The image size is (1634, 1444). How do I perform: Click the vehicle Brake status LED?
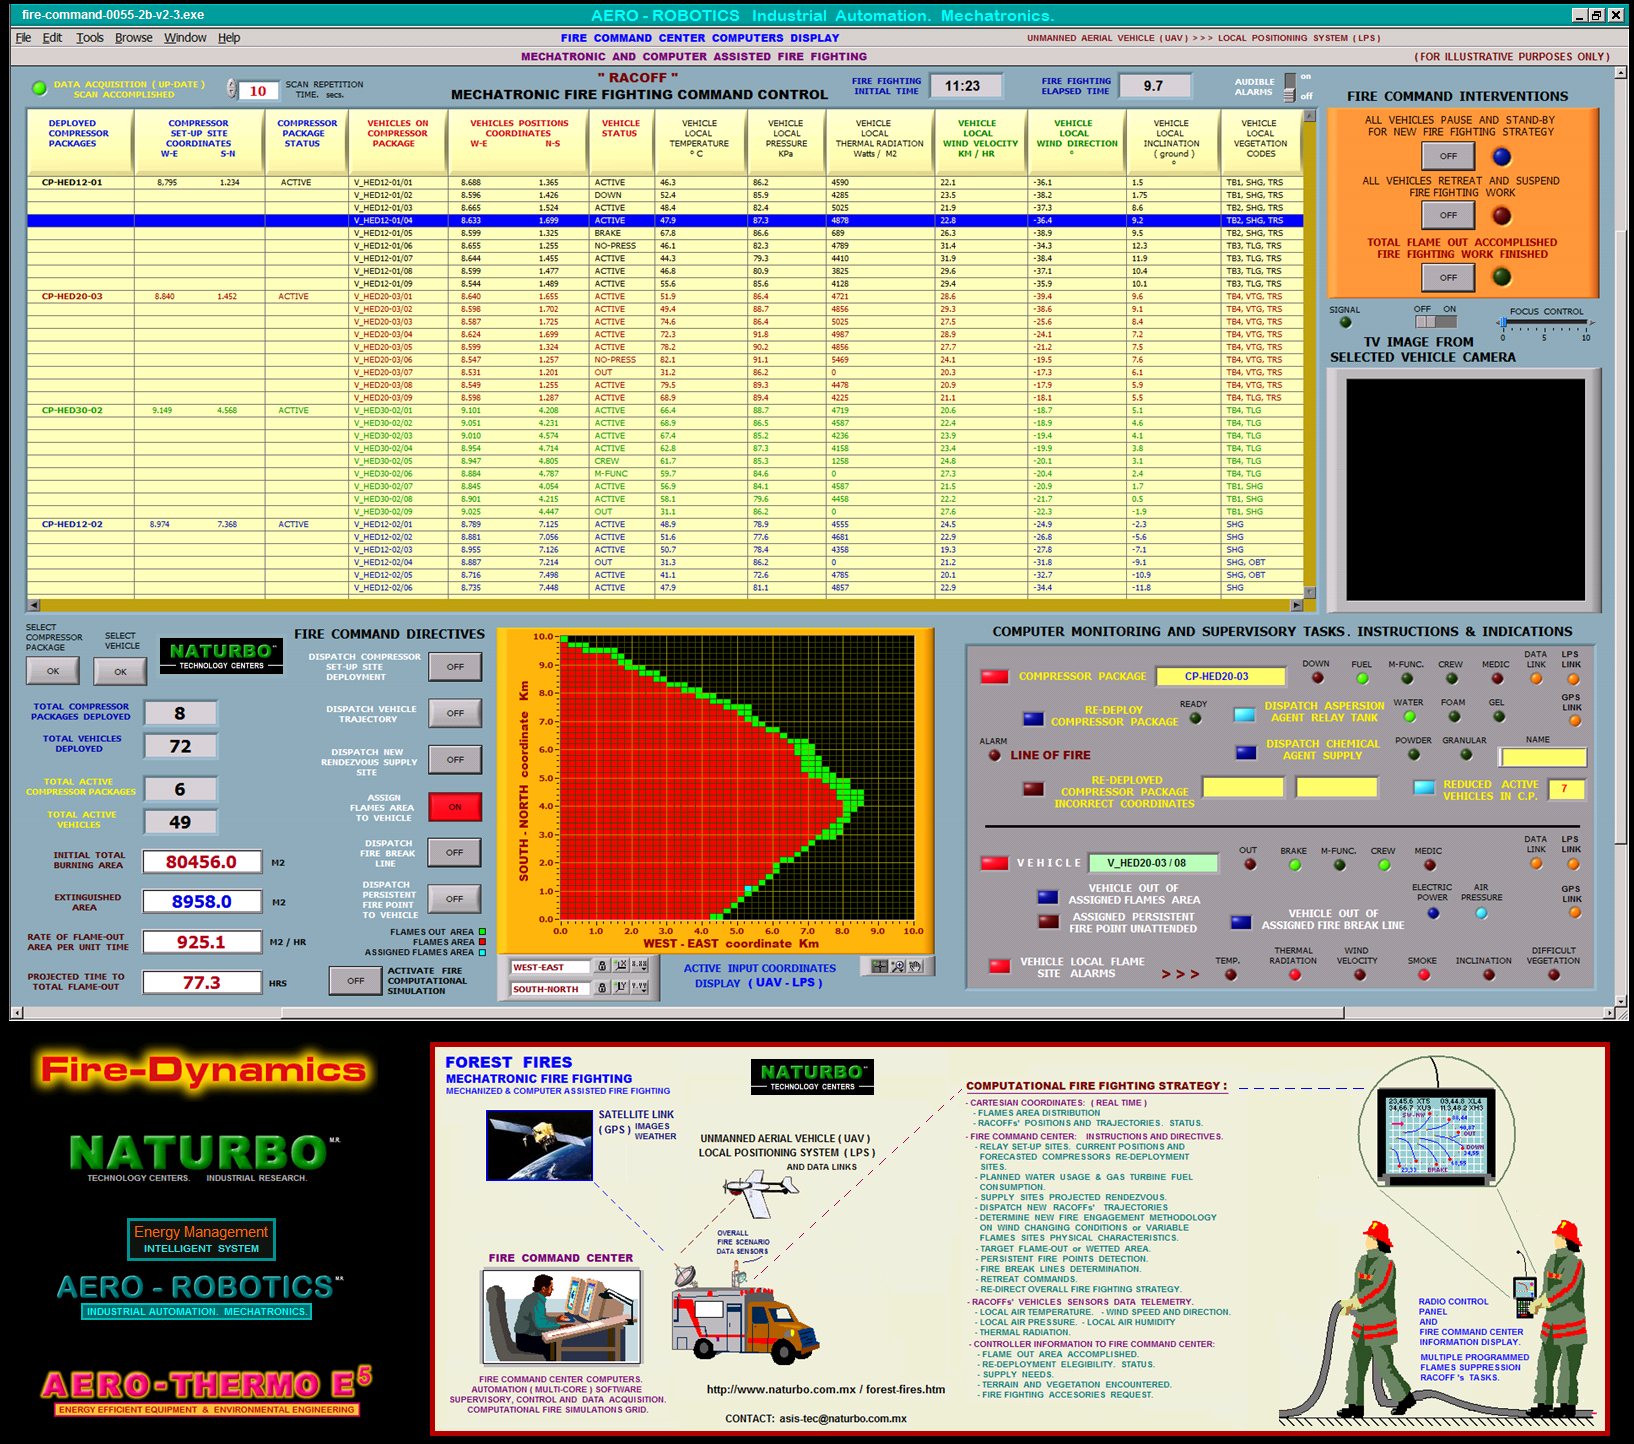pyautogui.click(x=1294, y=865)
